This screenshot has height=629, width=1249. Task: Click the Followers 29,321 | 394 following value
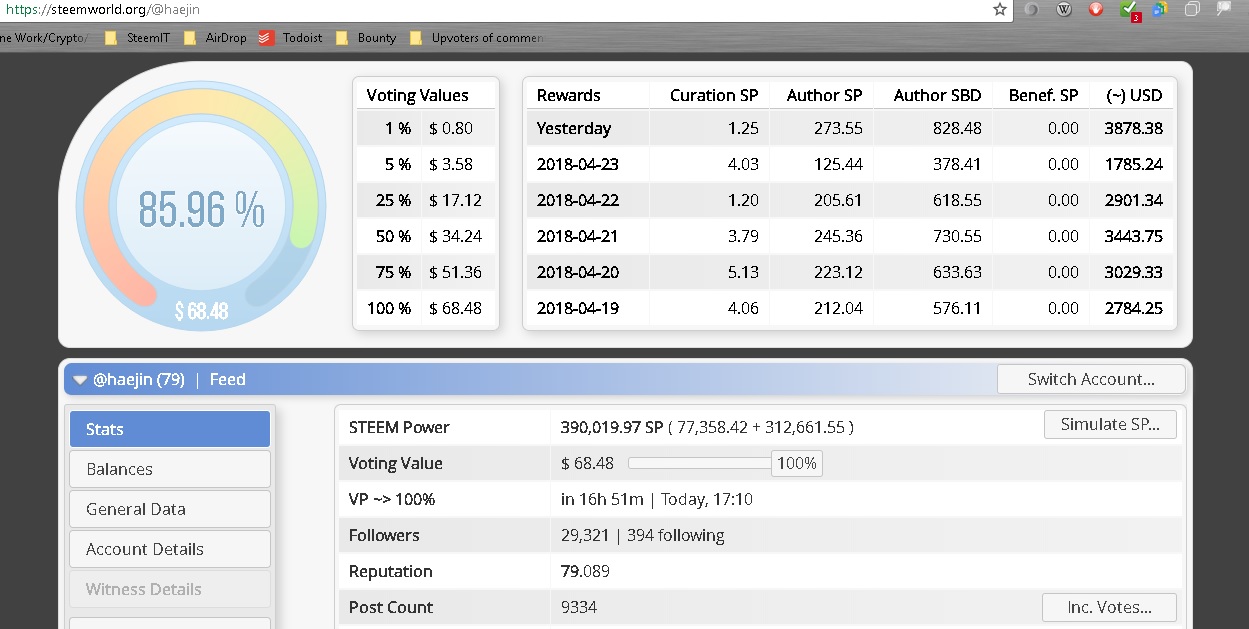pyautogui.click(x=642, y=535)
